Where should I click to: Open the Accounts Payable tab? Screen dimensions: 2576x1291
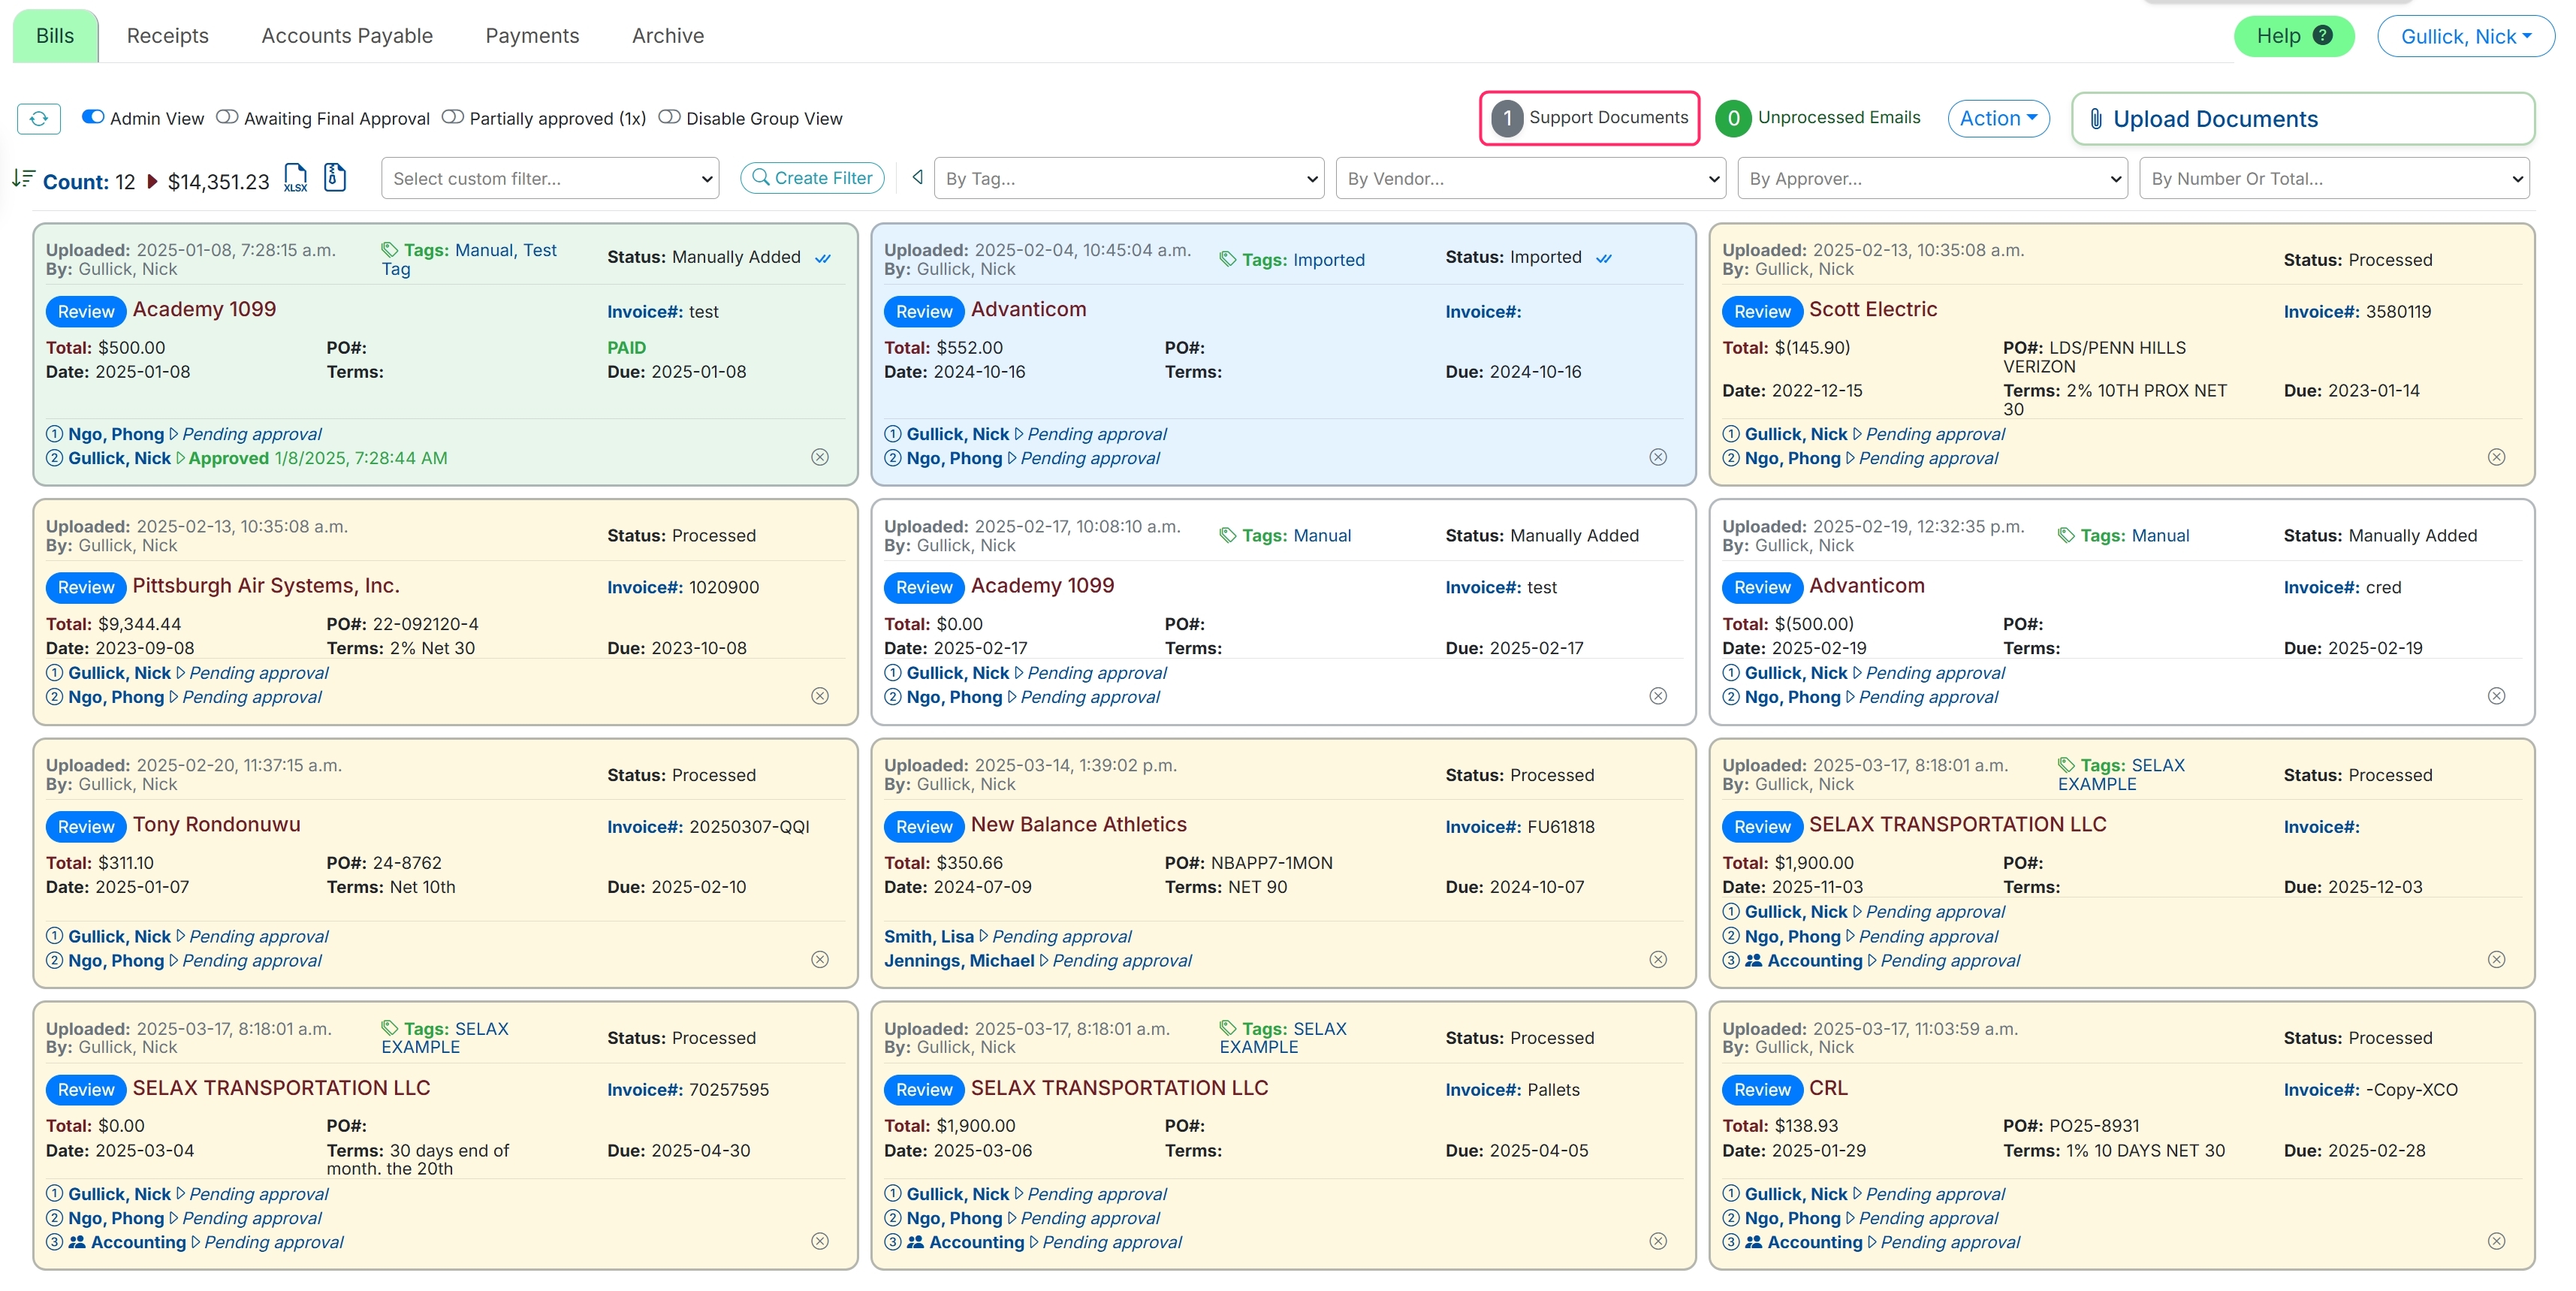[x=347, y=36]
